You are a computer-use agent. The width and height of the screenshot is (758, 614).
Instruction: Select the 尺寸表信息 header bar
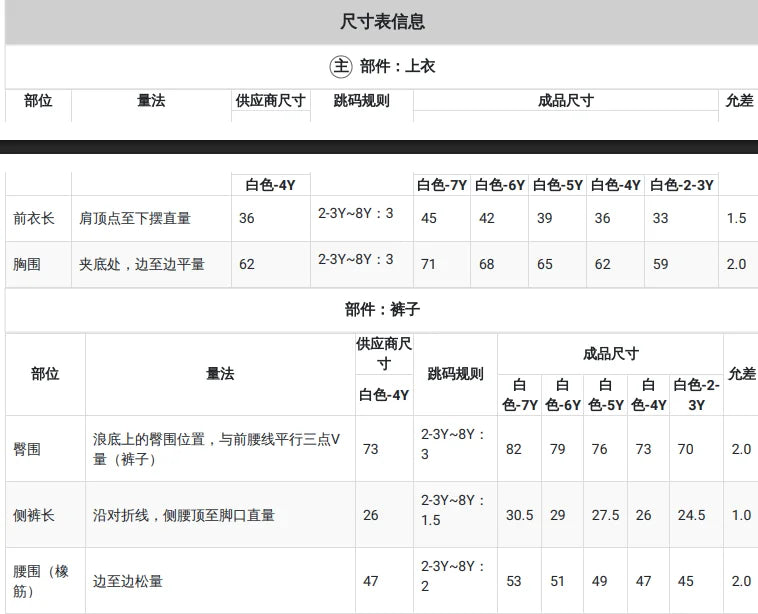(381, 22)
